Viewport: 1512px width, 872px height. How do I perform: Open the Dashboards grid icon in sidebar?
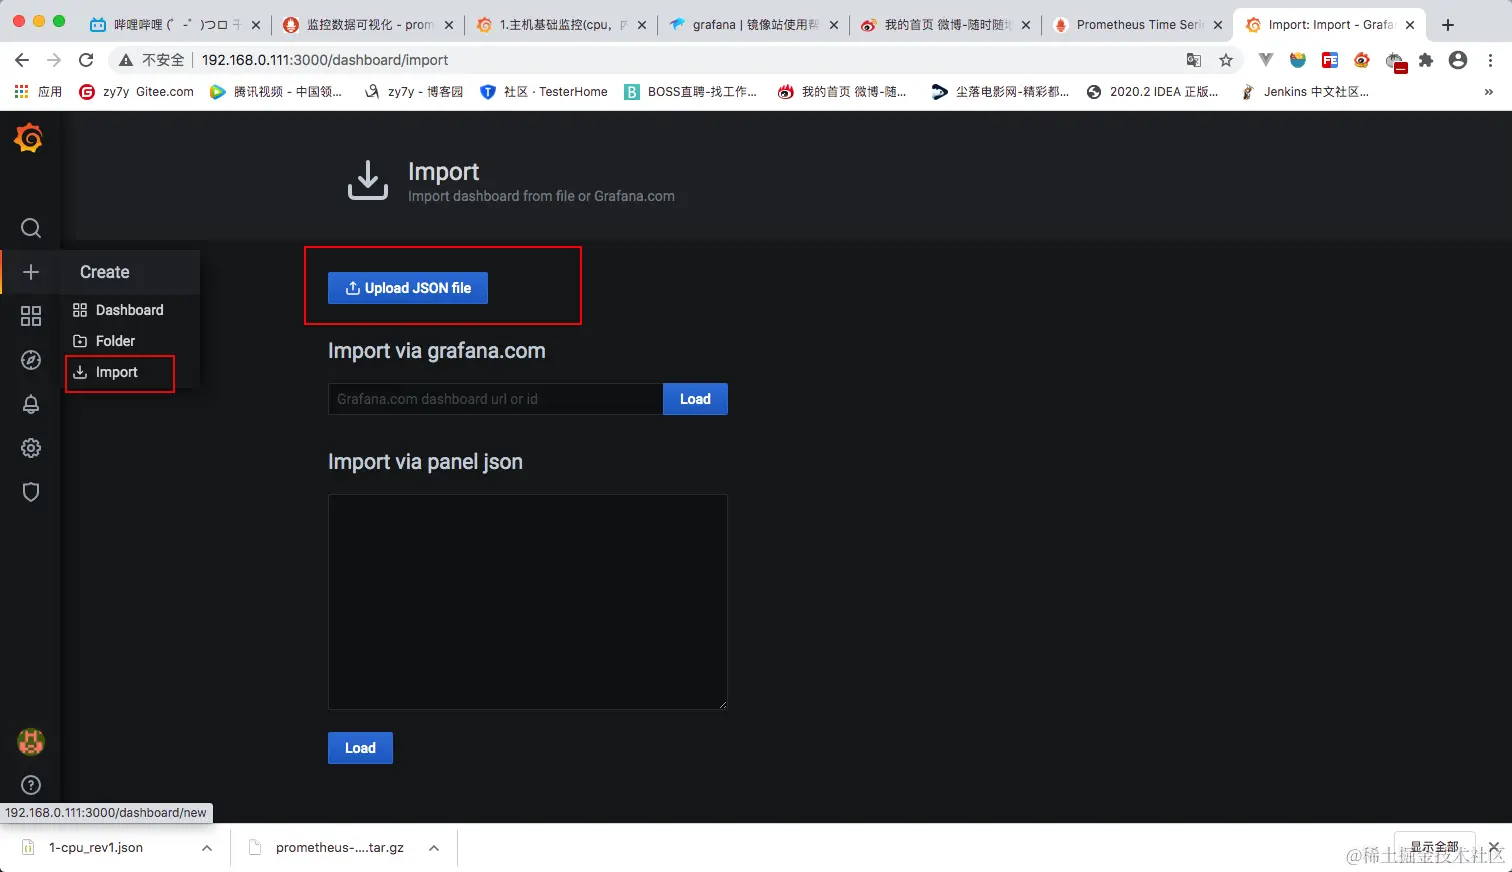point(31,316)
